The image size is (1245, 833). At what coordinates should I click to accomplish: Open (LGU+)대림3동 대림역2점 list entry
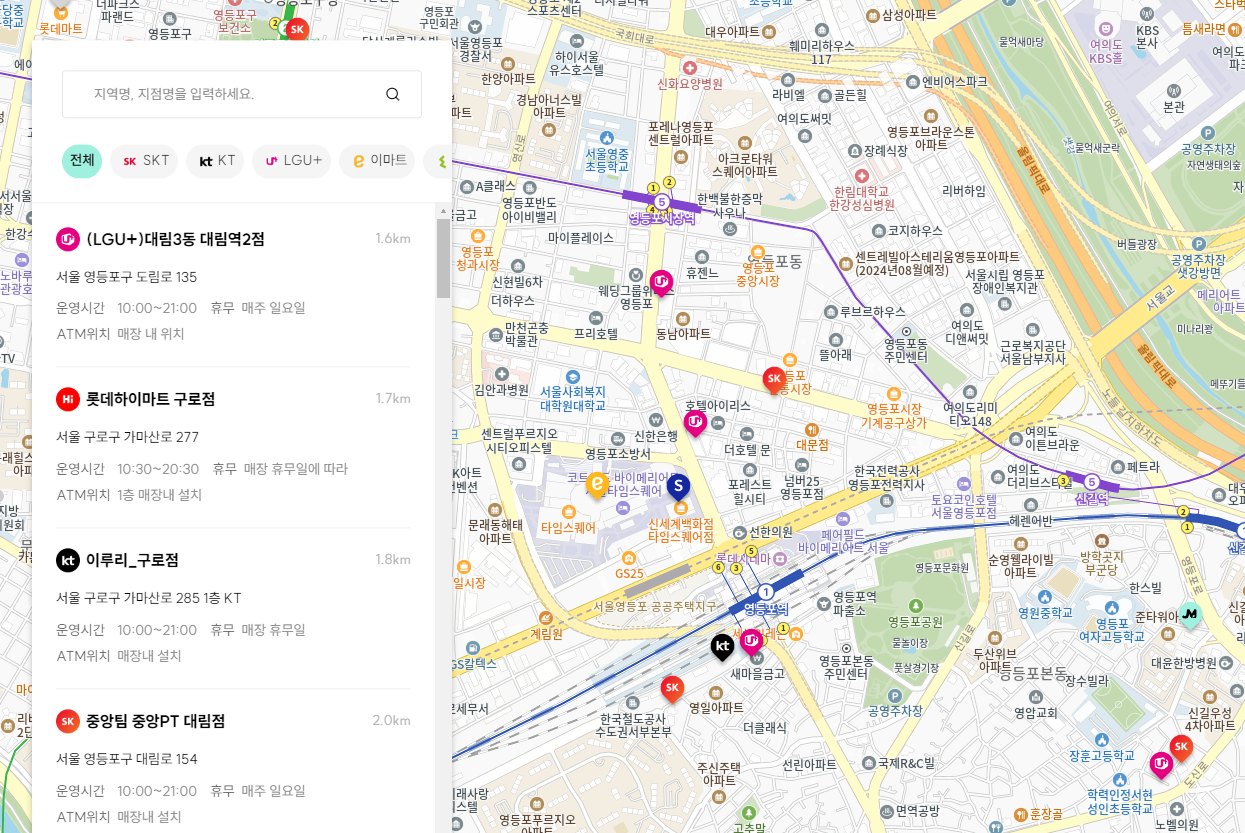[x=234, y=285]
